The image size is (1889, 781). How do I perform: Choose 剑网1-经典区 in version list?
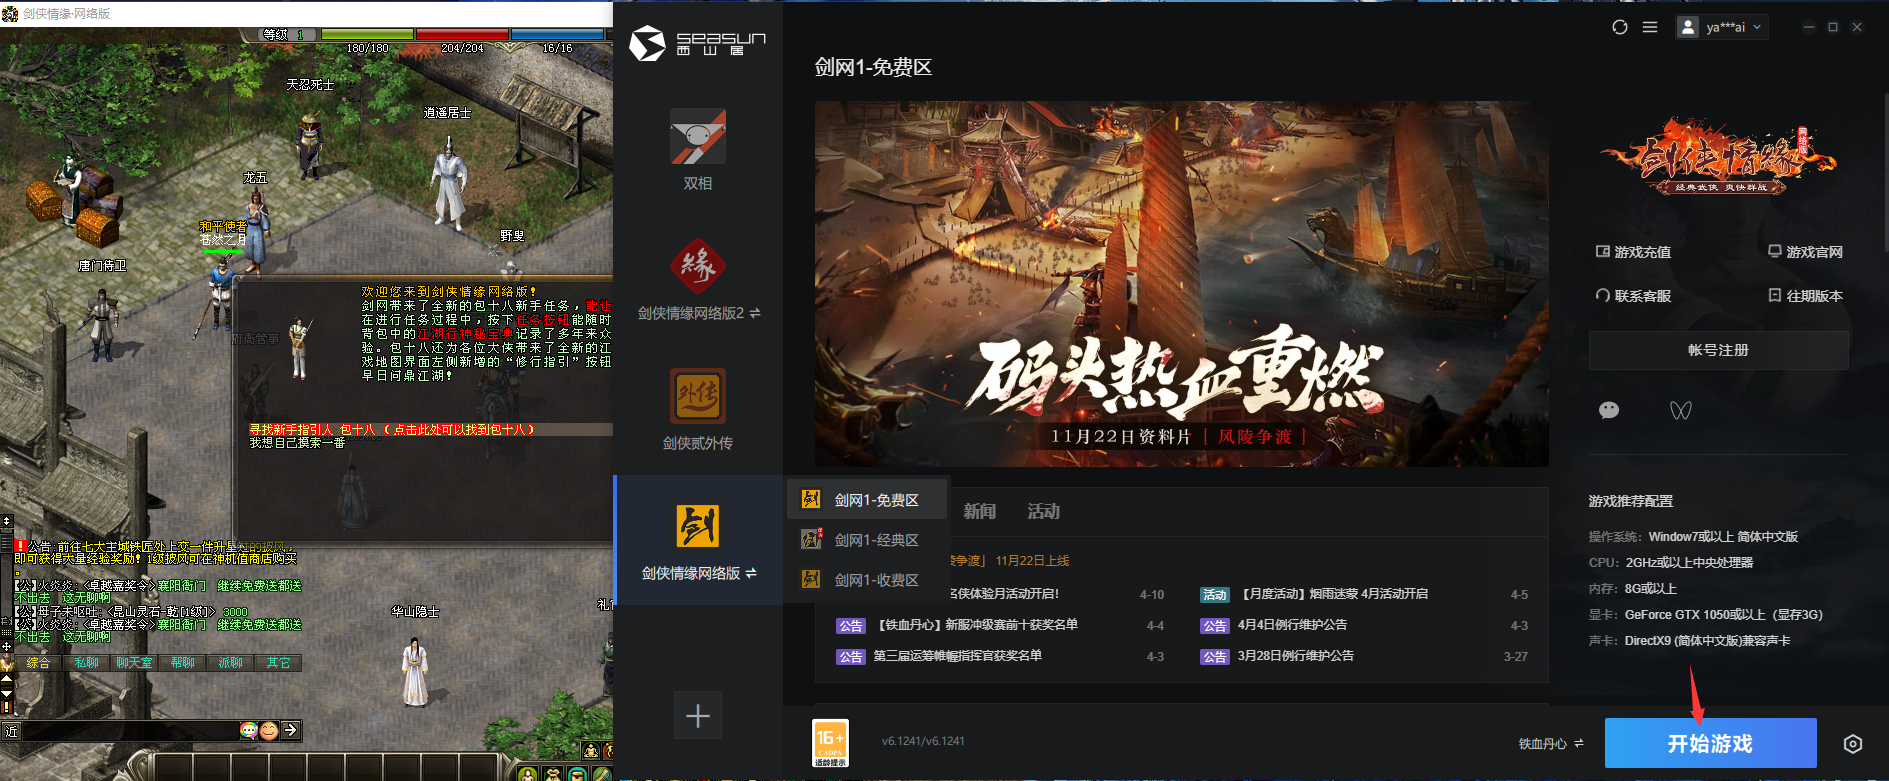tap(867, 540)
